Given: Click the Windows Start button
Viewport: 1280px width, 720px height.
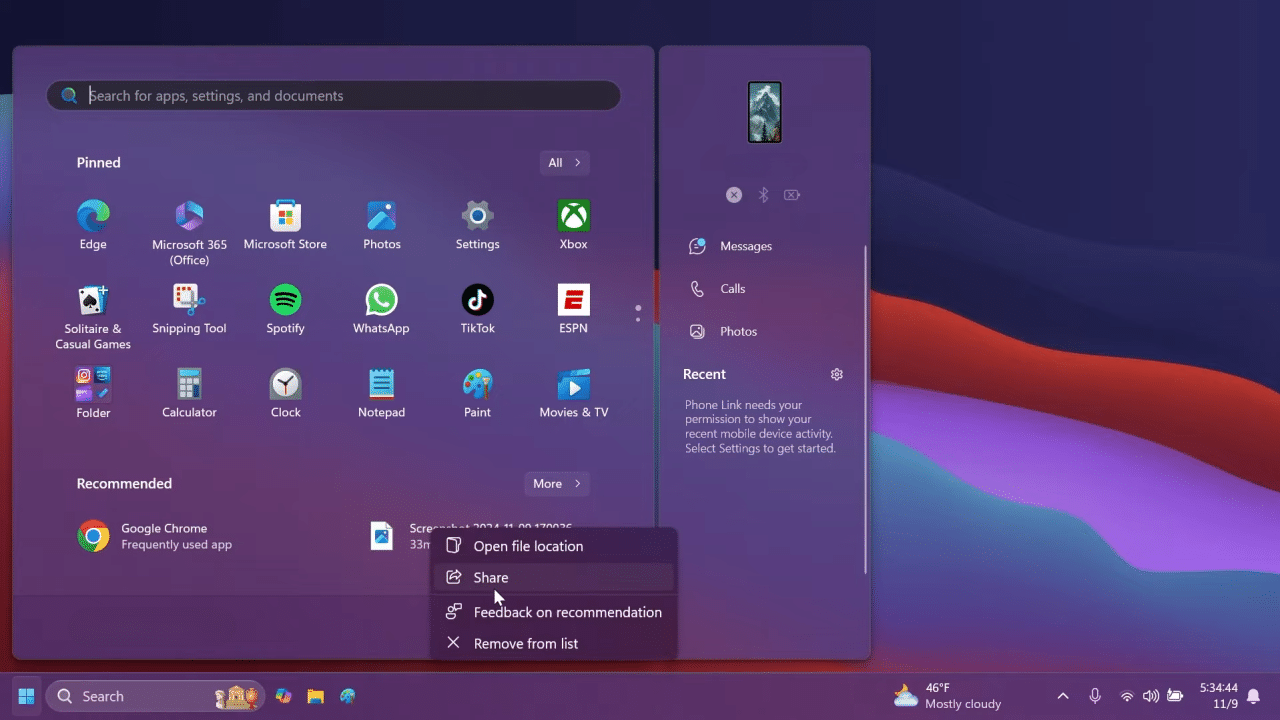Looking at the screenshot, I should point(27,696).
